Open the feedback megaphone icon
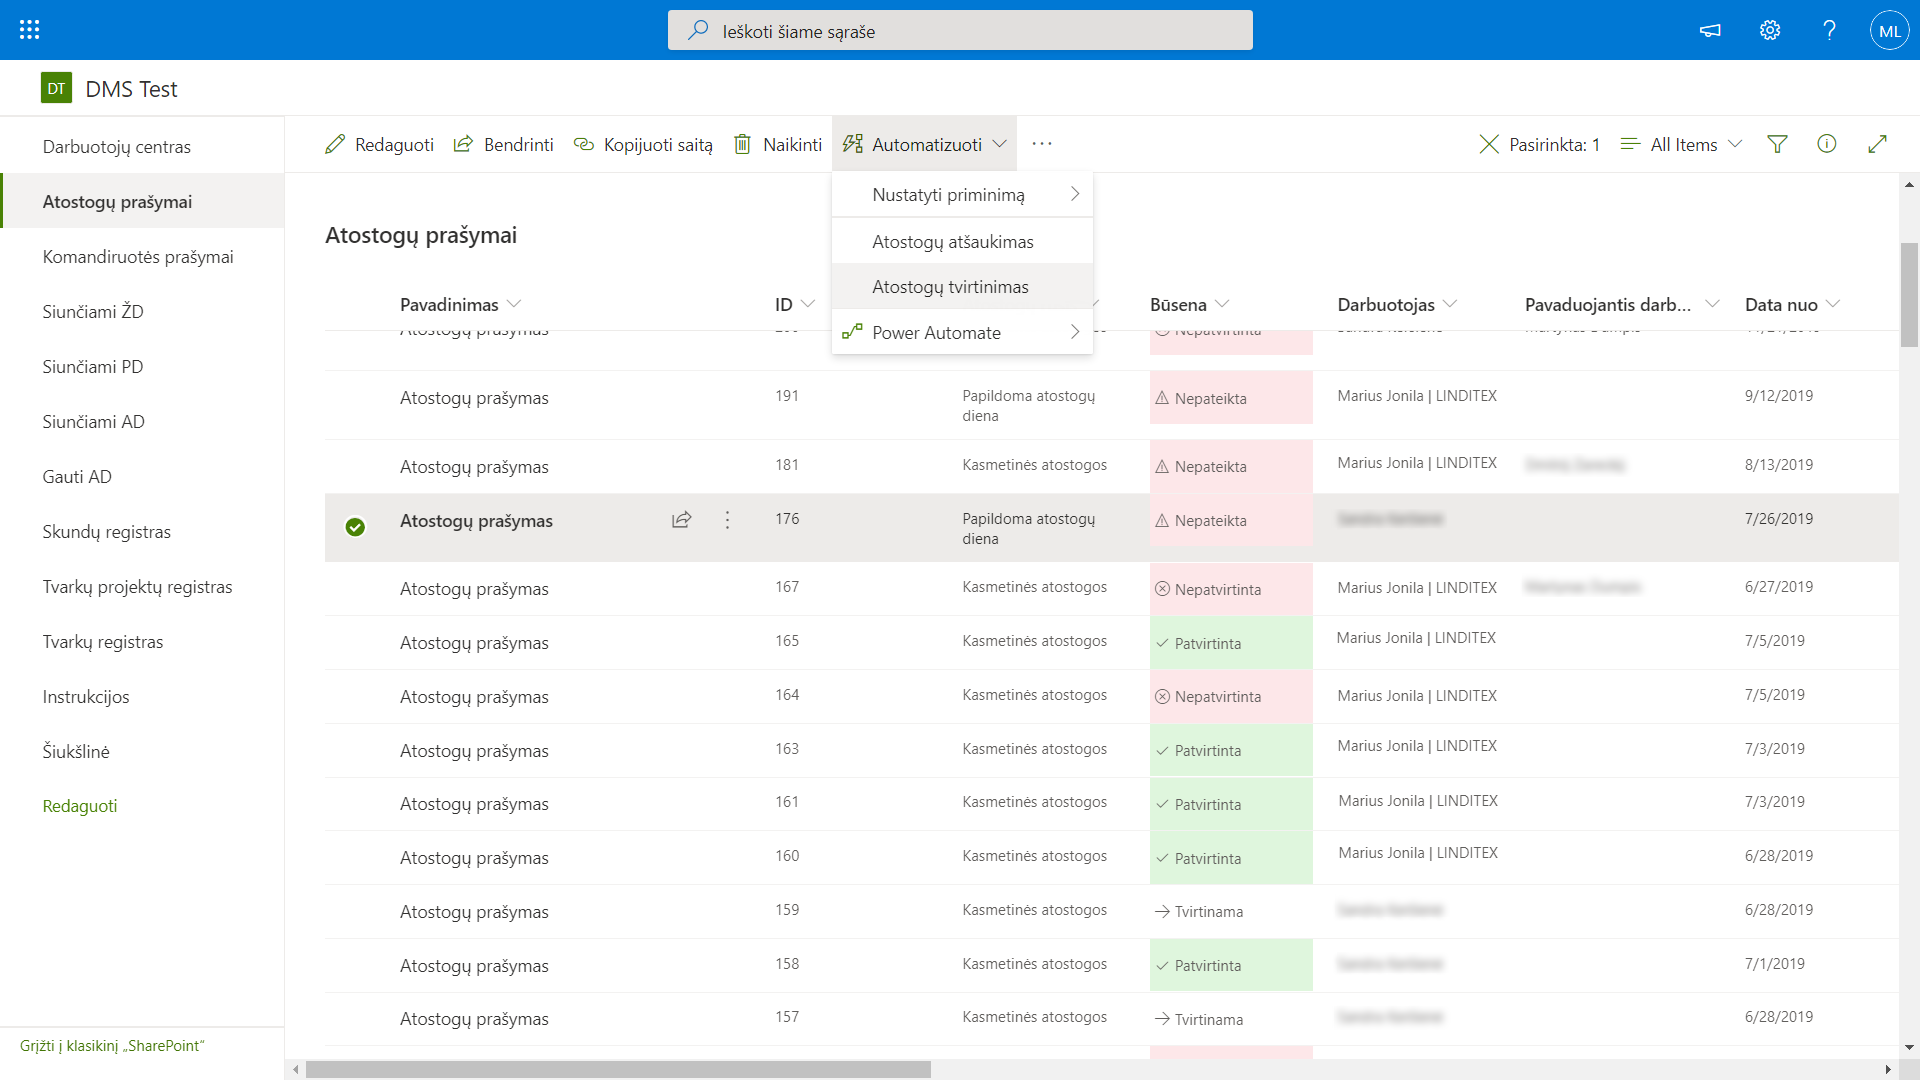1920x1080 pixels. [1710, 30]
